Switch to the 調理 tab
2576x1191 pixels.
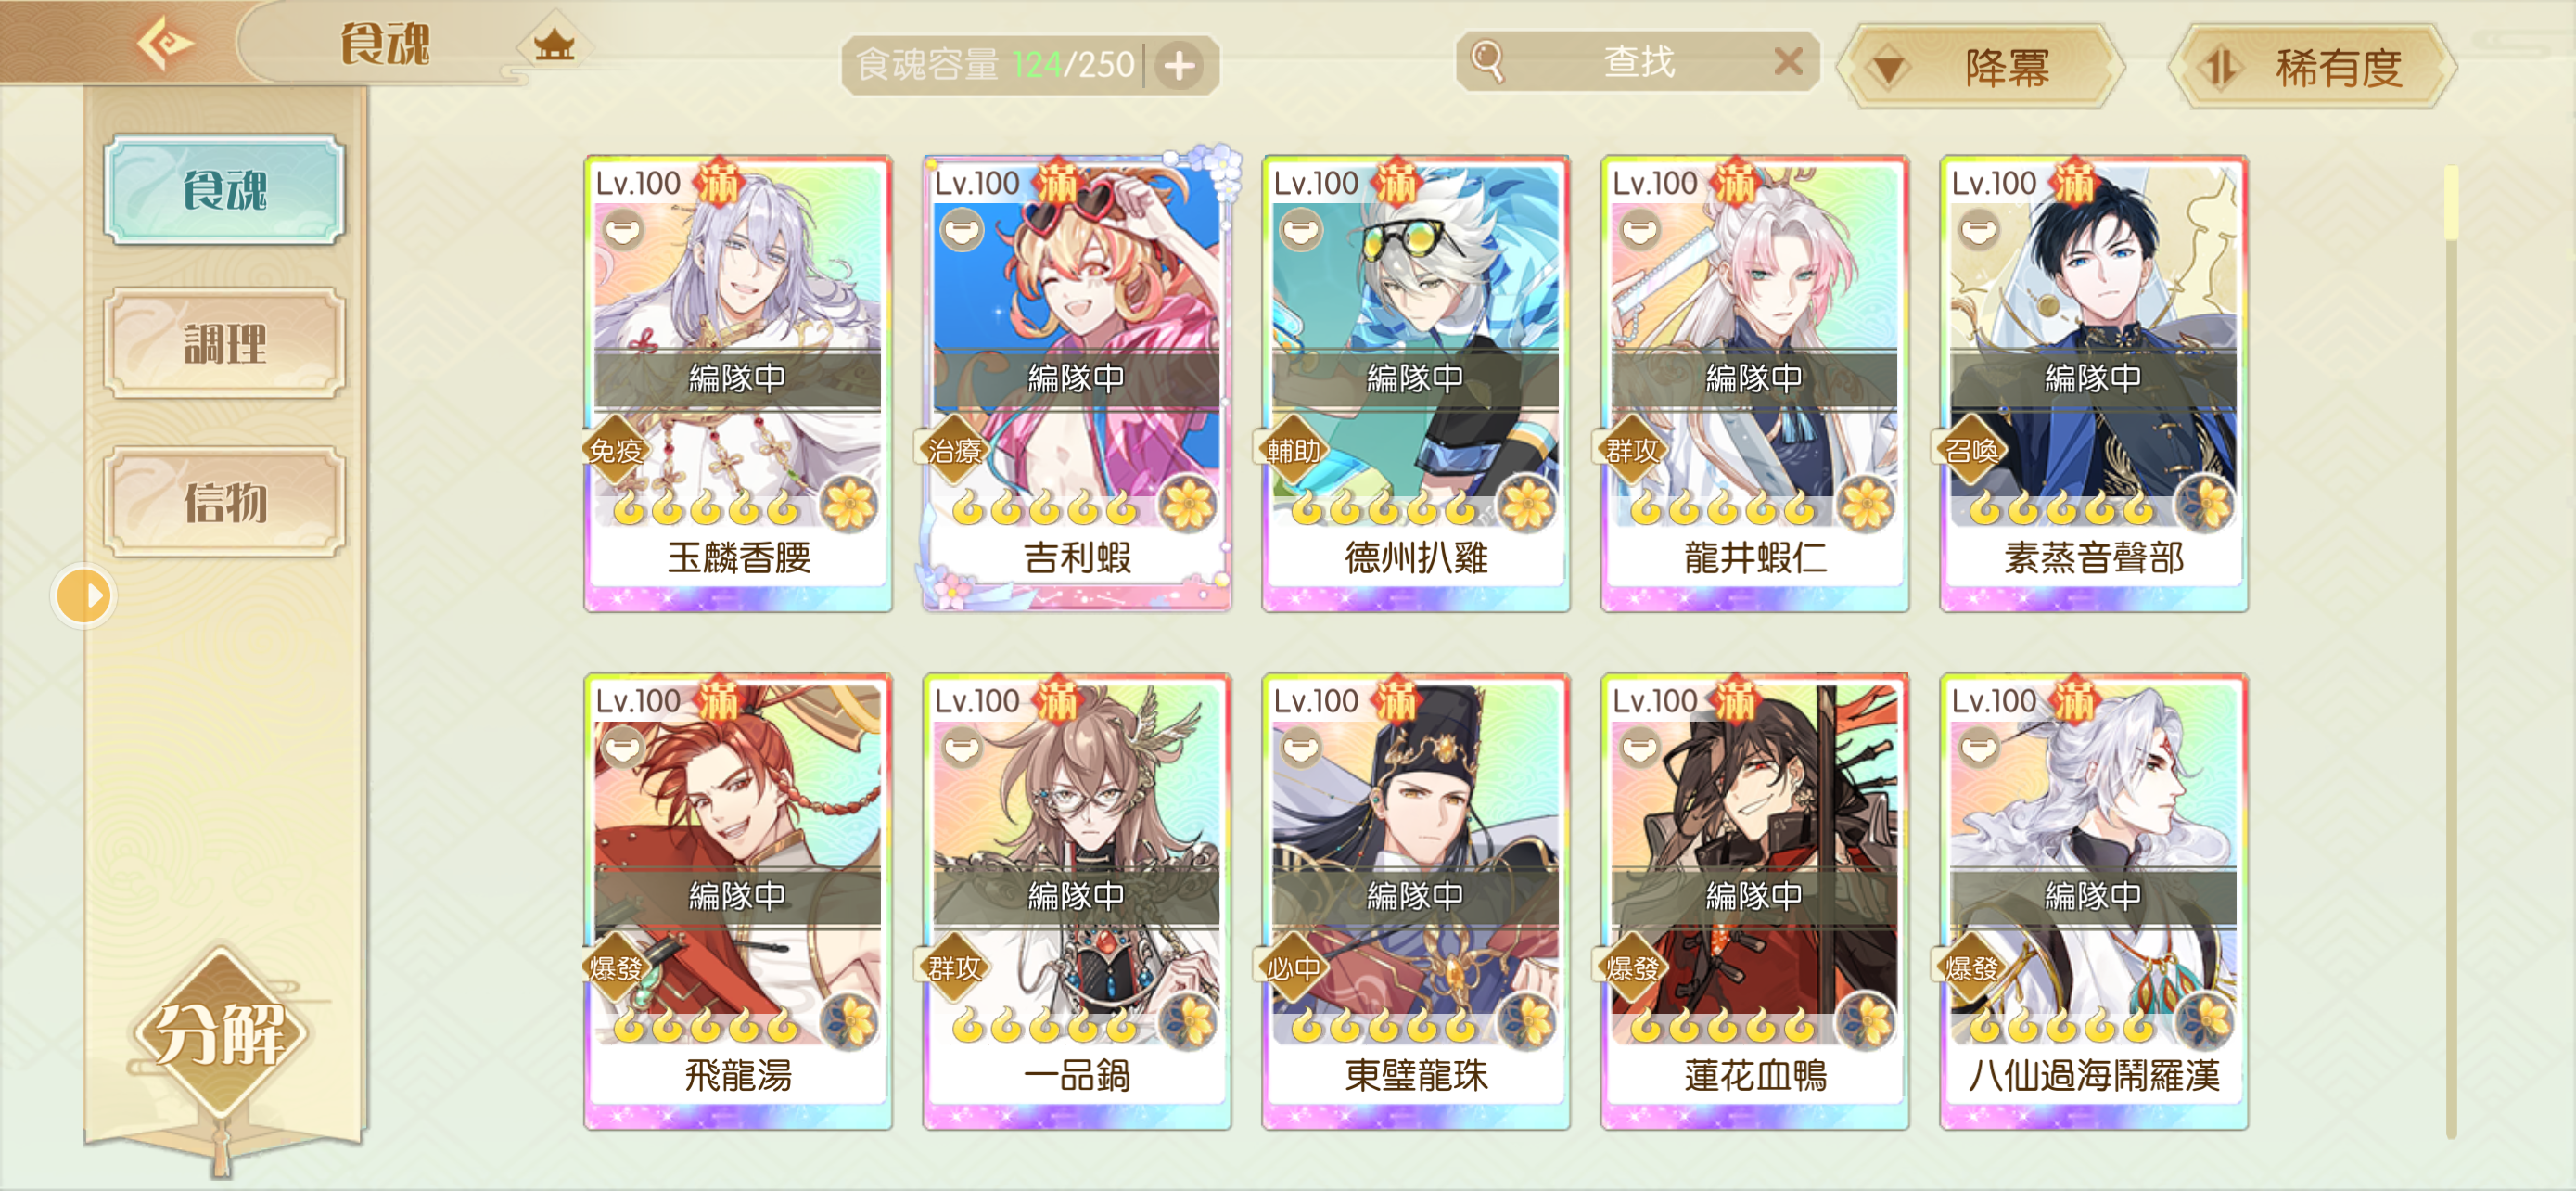pyautogui.click(x=225, y=344)
